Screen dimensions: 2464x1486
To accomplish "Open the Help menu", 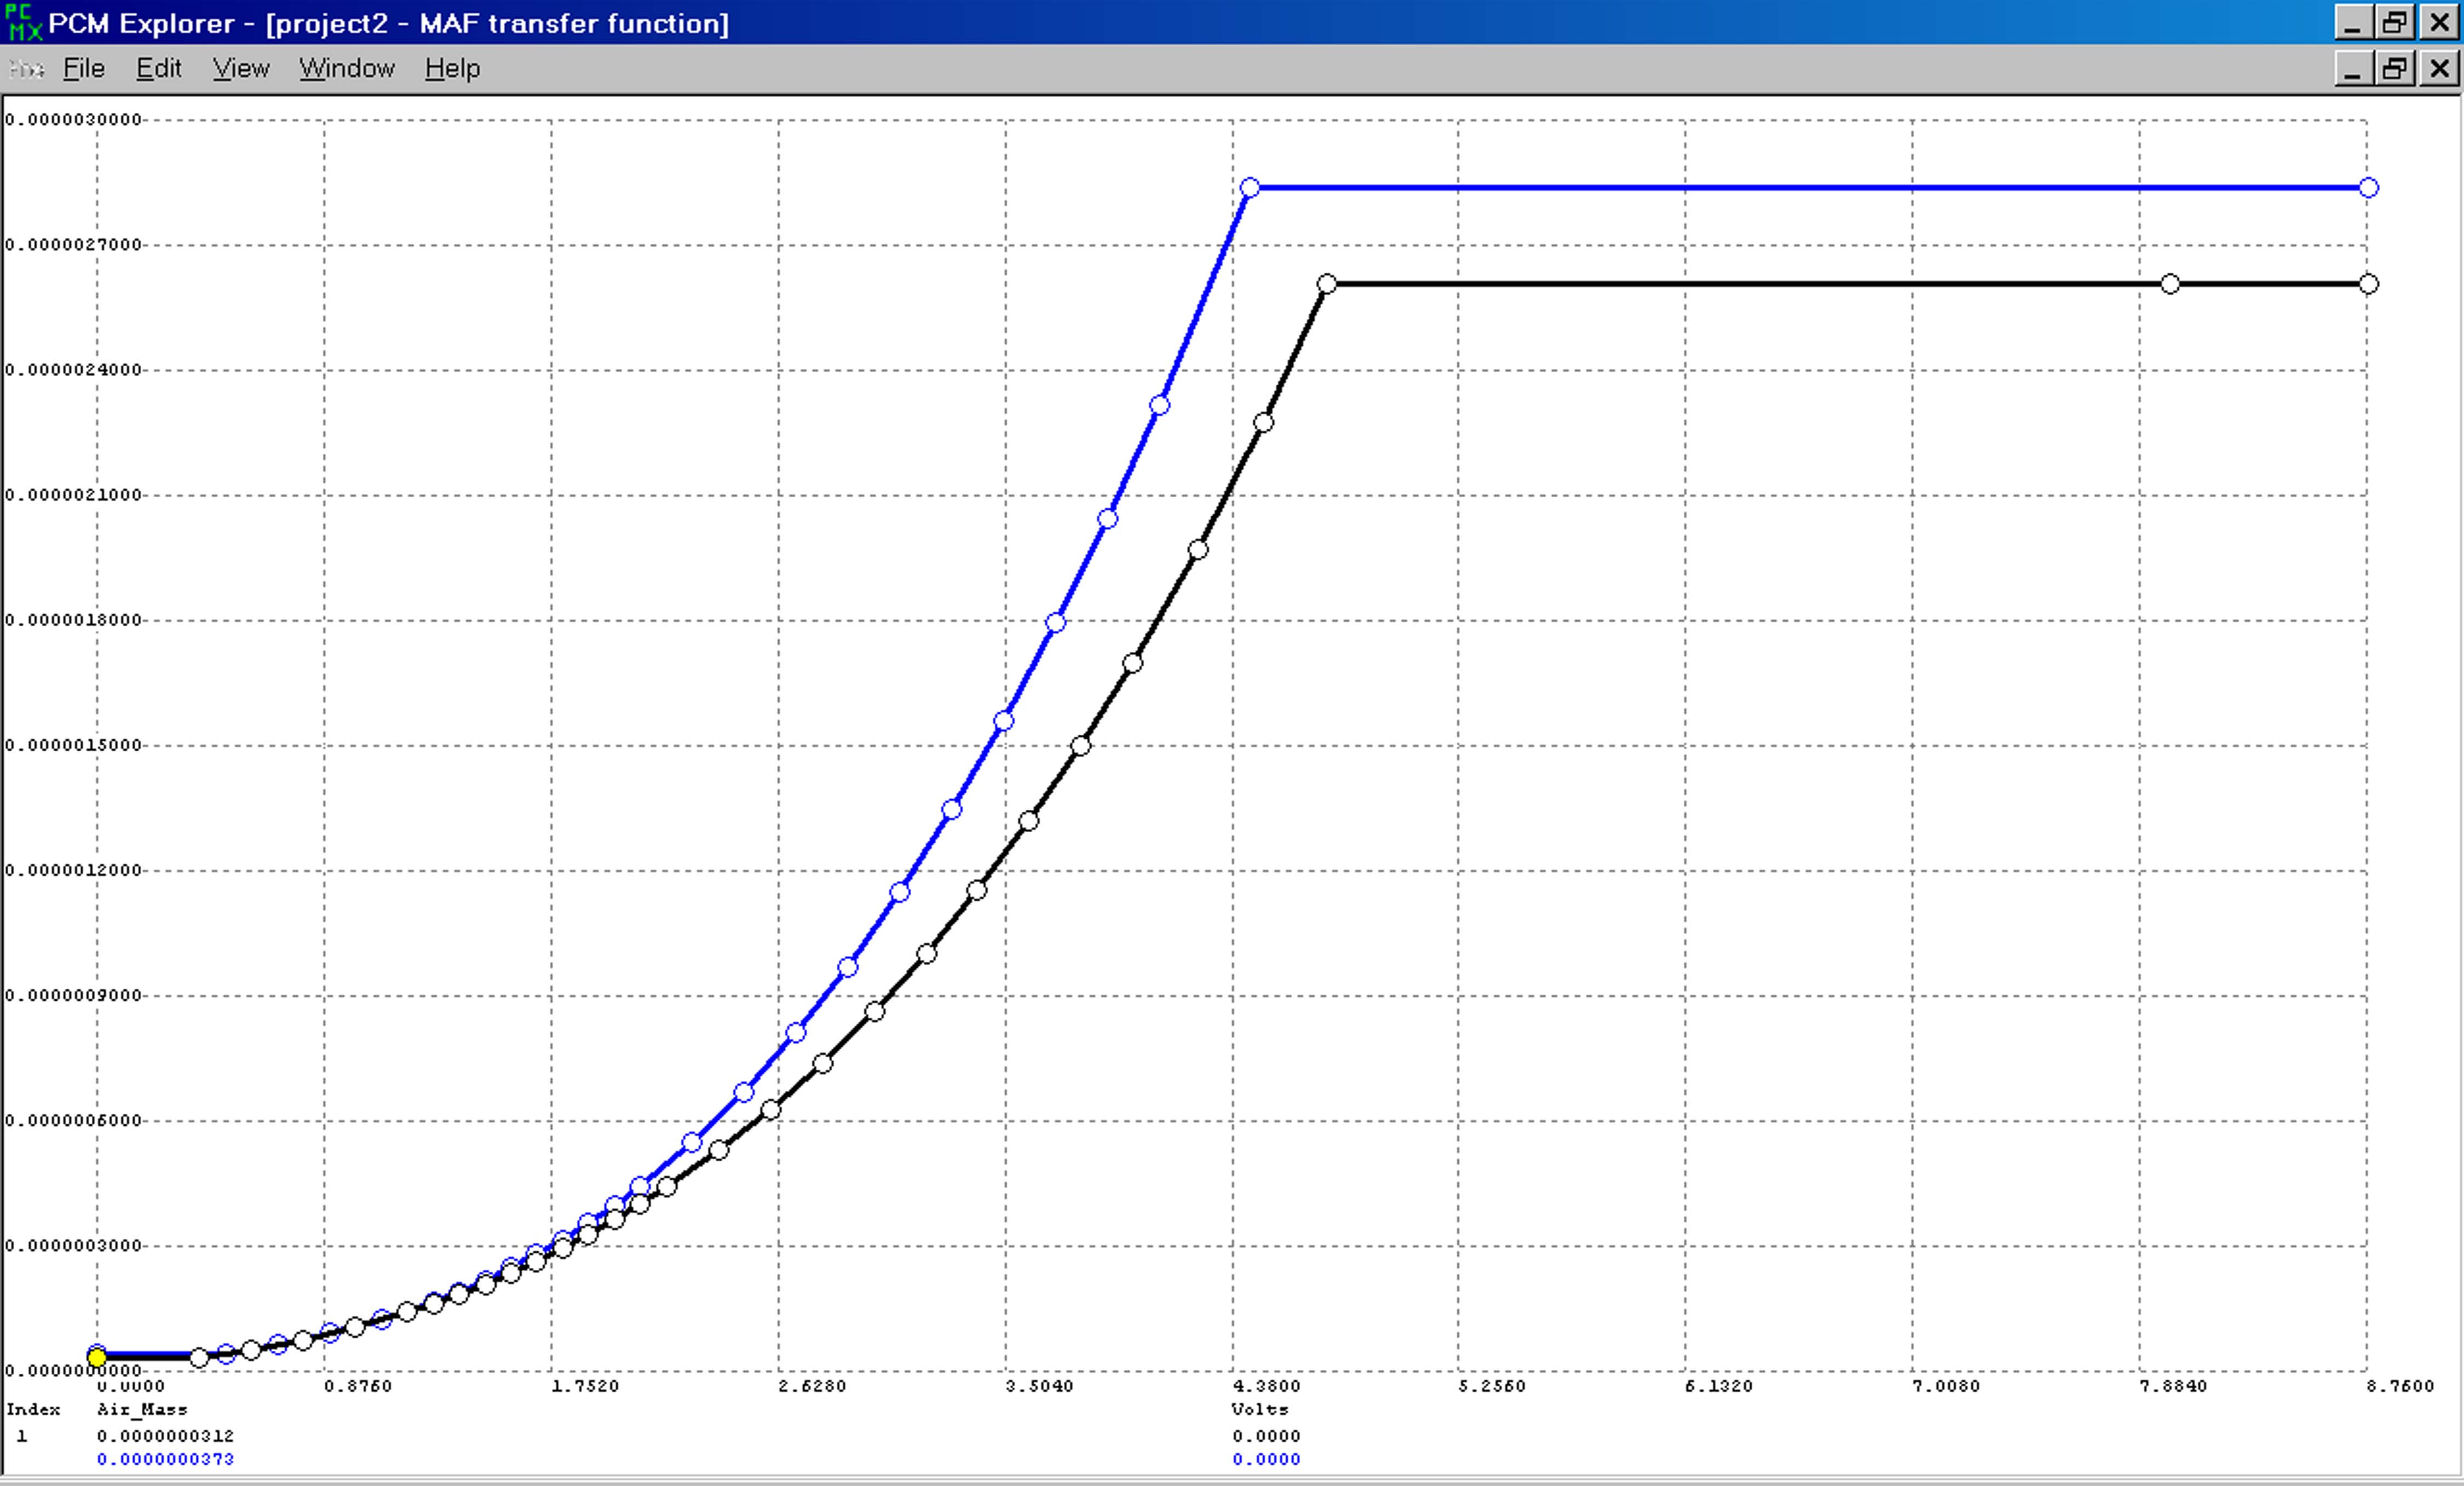I will coord(452,68).
